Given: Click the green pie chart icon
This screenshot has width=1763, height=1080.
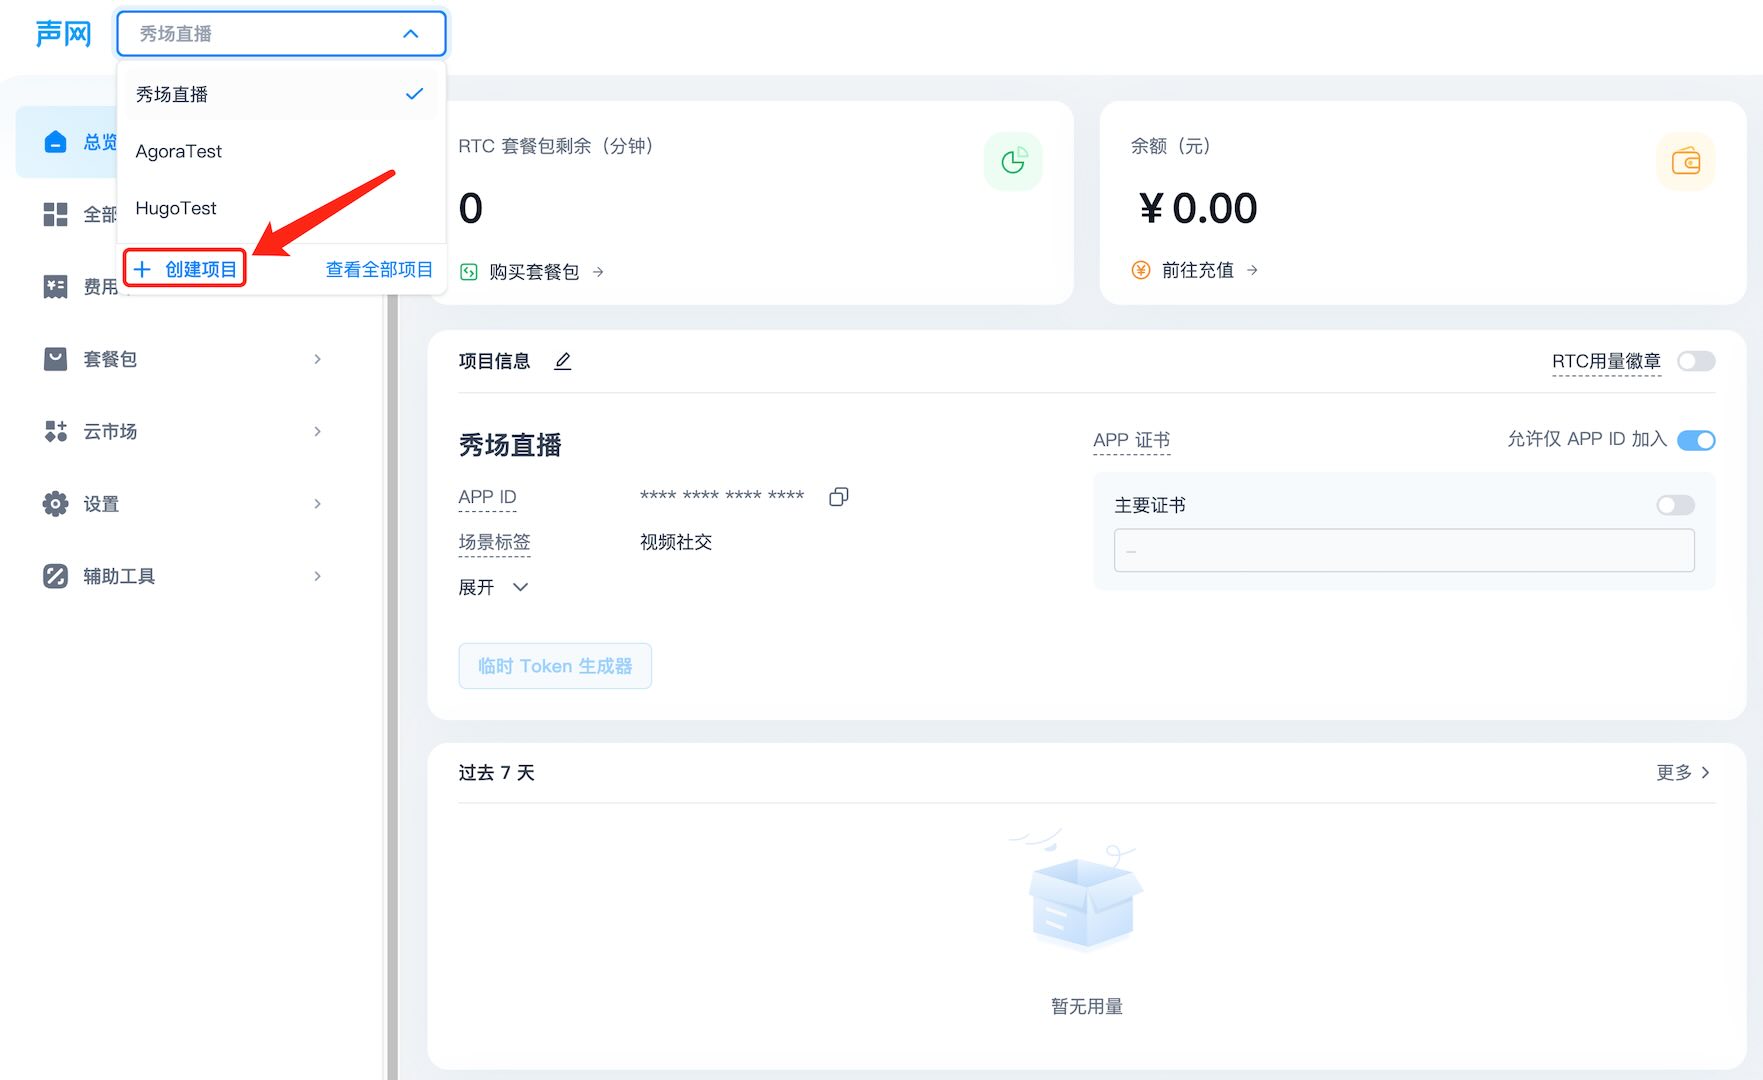Looking at the screenshot, I should pyautogui.click(x=1013, y=161).
